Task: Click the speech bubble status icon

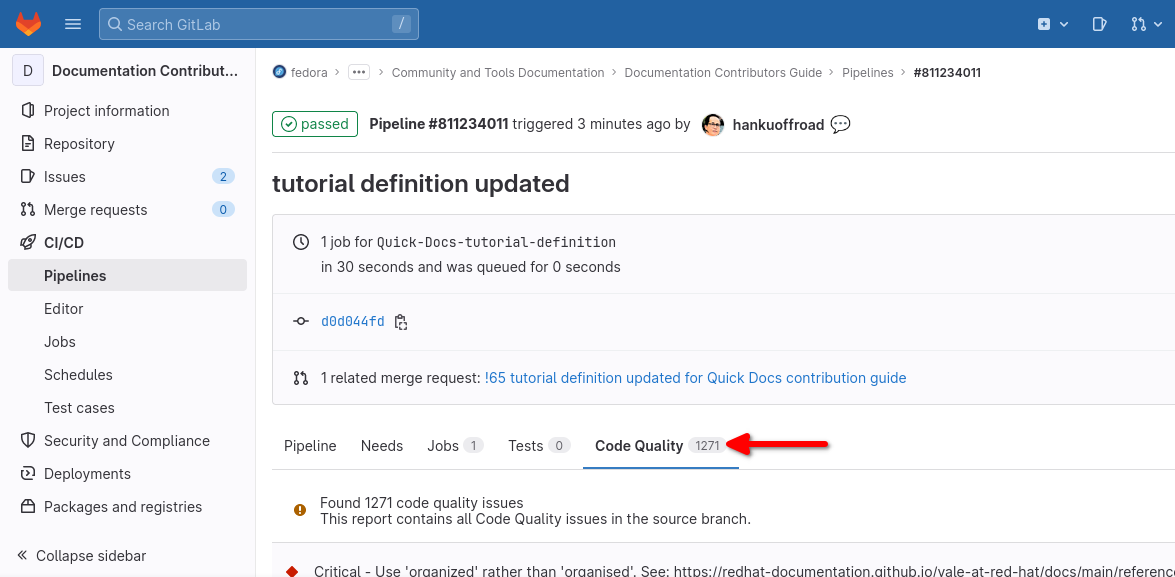Action: click(x=841, y=125)
